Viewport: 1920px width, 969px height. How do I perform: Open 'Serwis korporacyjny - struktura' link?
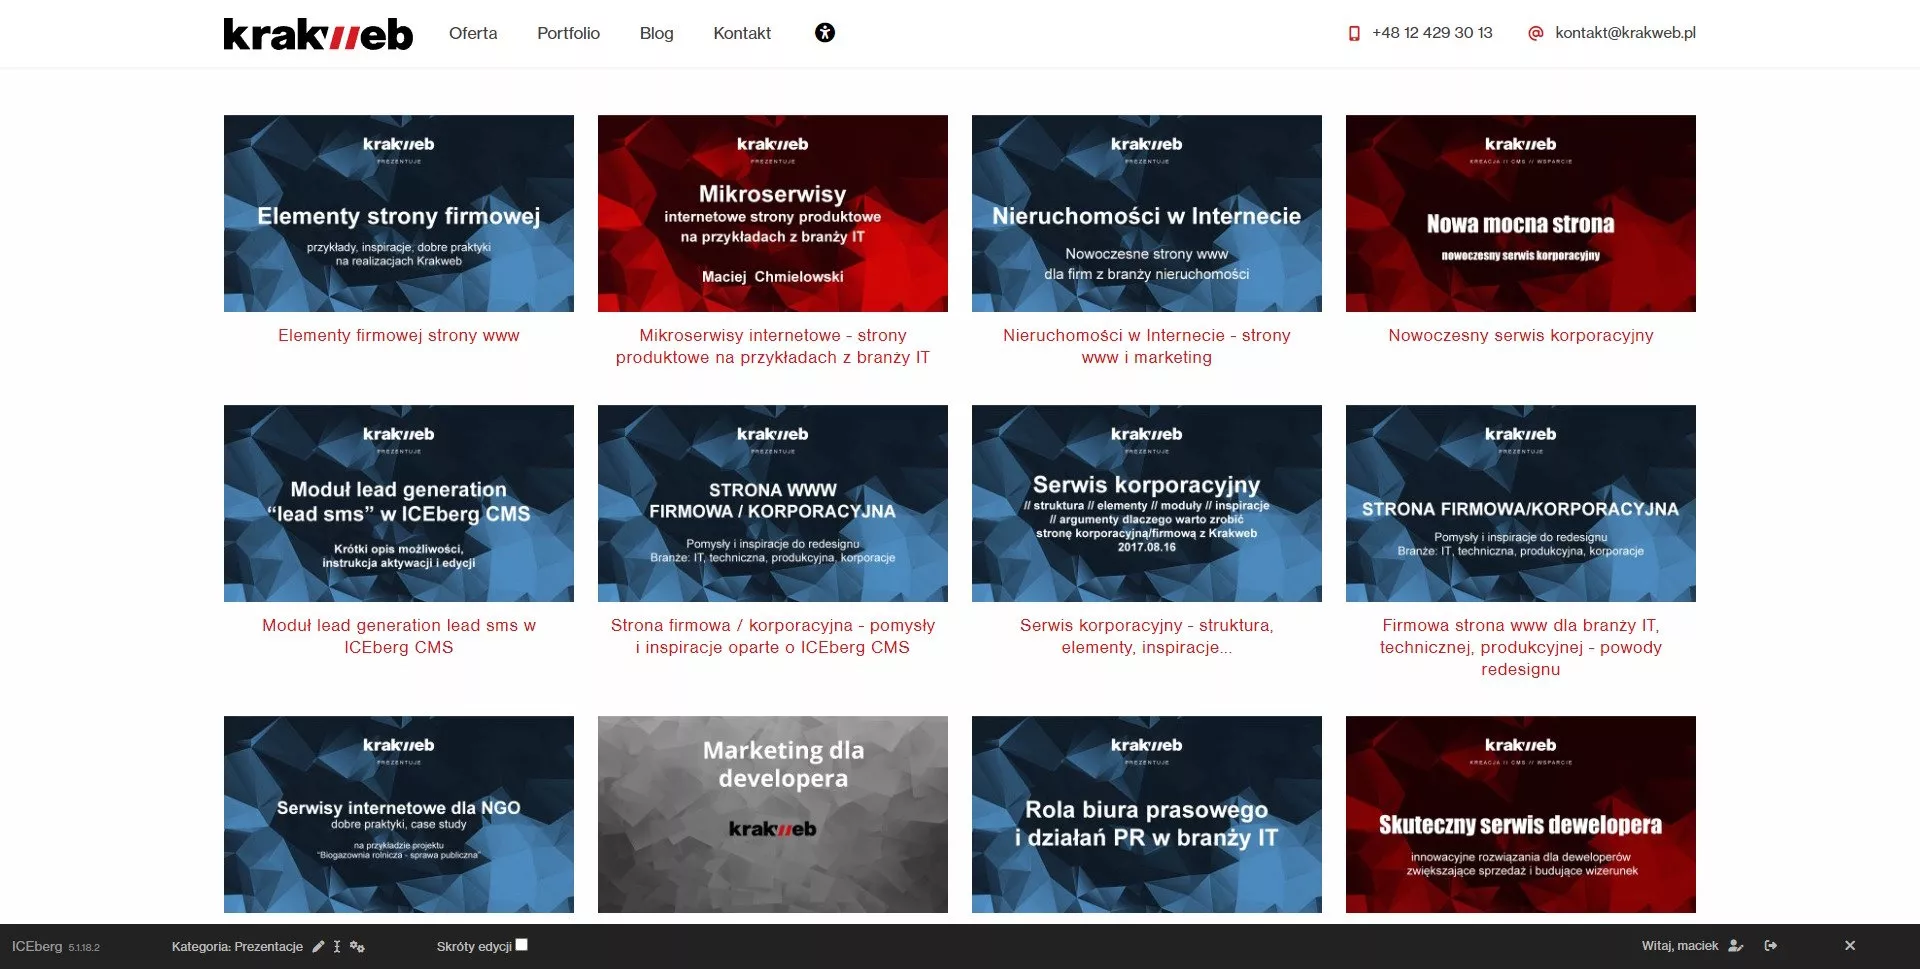click(1147, 637)
